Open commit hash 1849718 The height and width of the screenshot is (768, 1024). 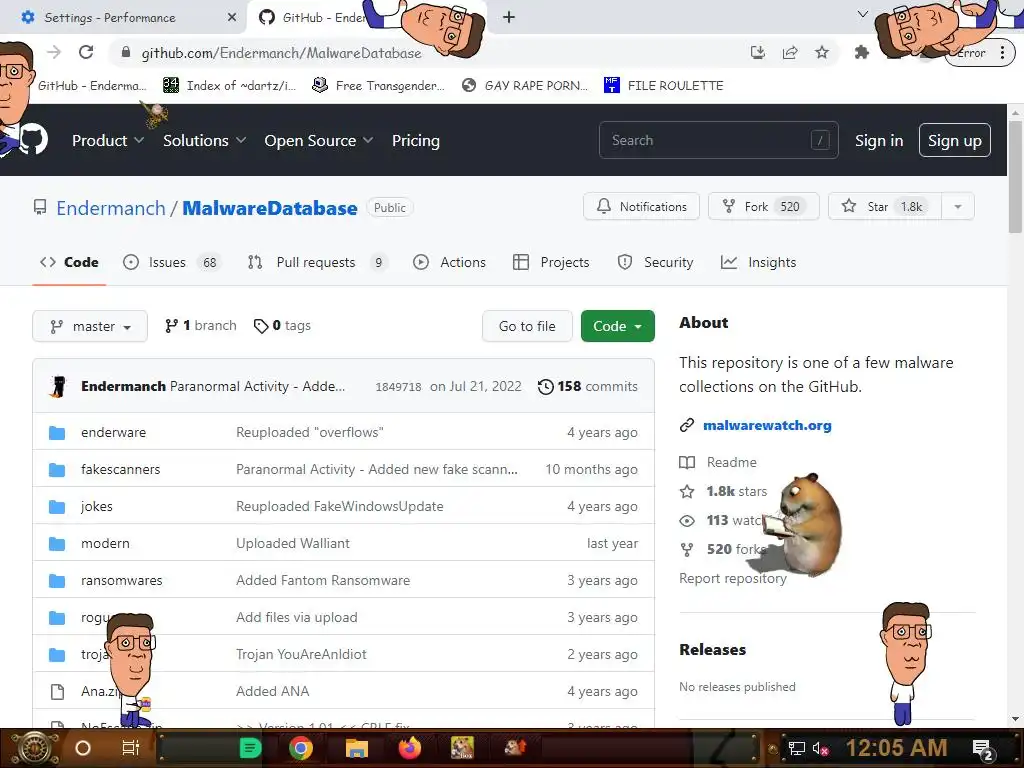(x=398, y=387)
